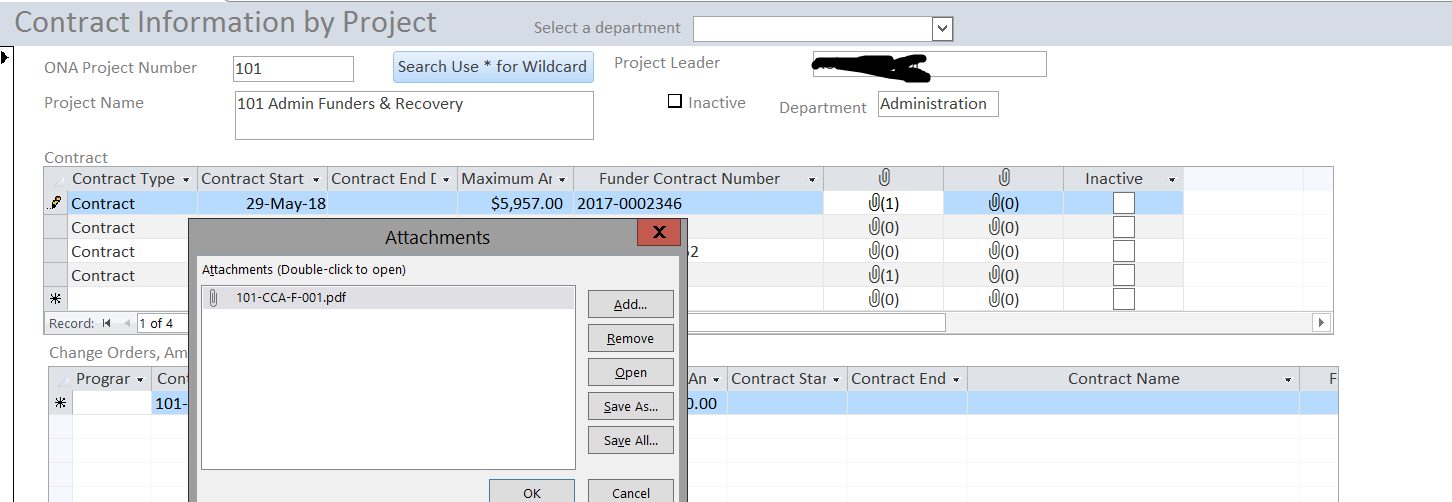The width and height of the screenshot is (1452, 502).
Task: Open the Contract Name column filter arrow
Action: coord(1288,380)
